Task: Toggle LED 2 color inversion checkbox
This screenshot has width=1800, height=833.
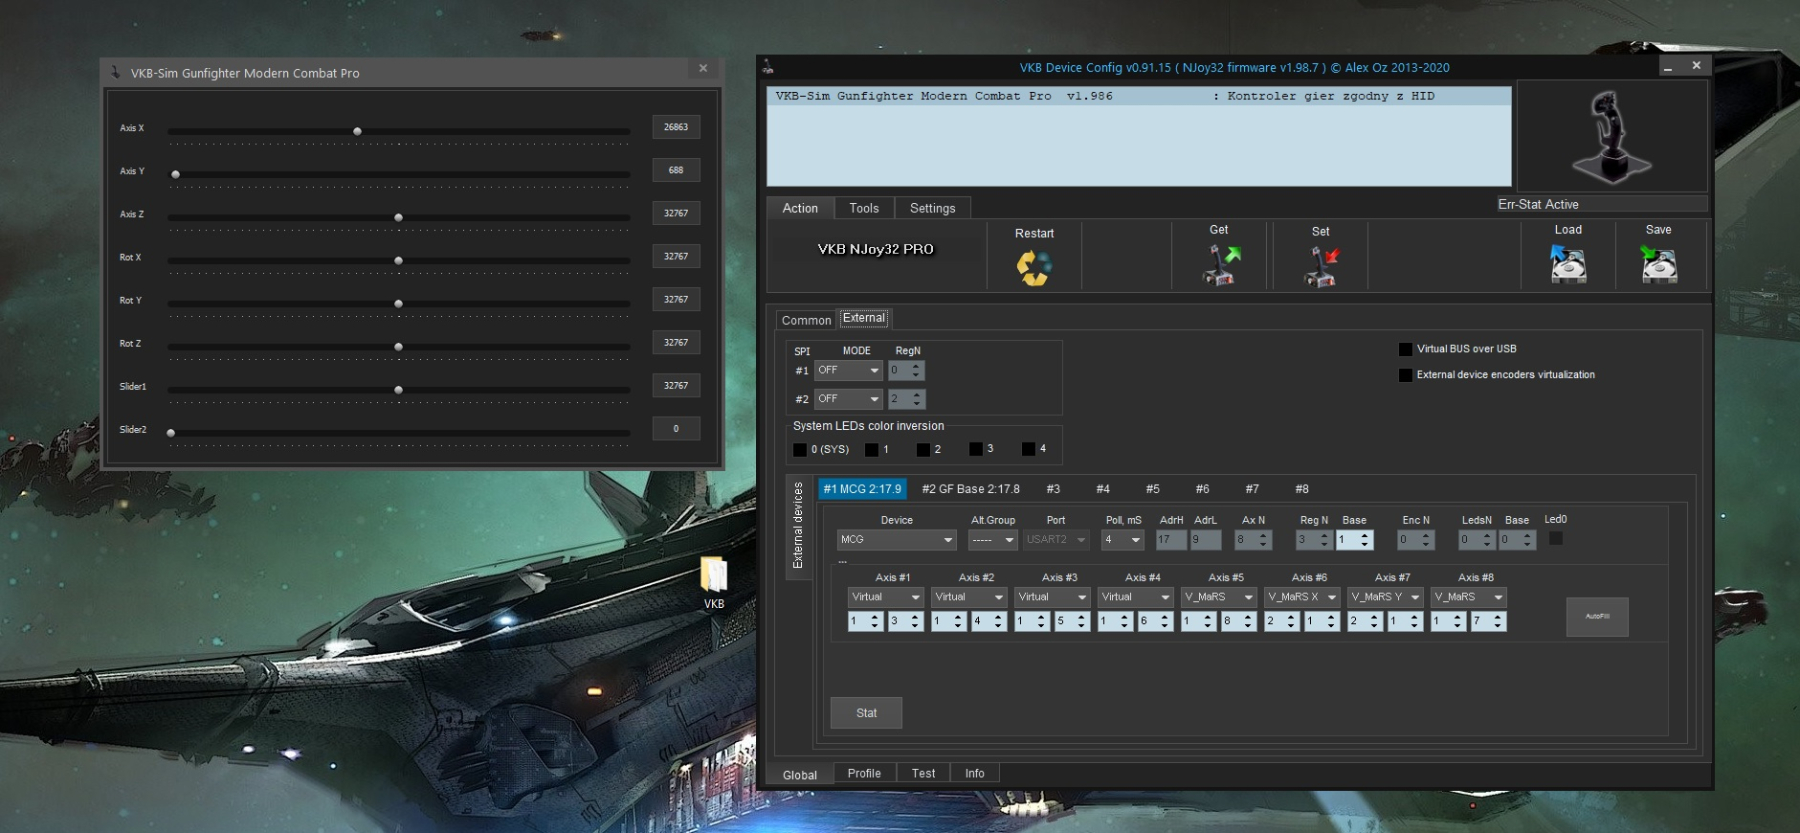Action: coord(923,450)
